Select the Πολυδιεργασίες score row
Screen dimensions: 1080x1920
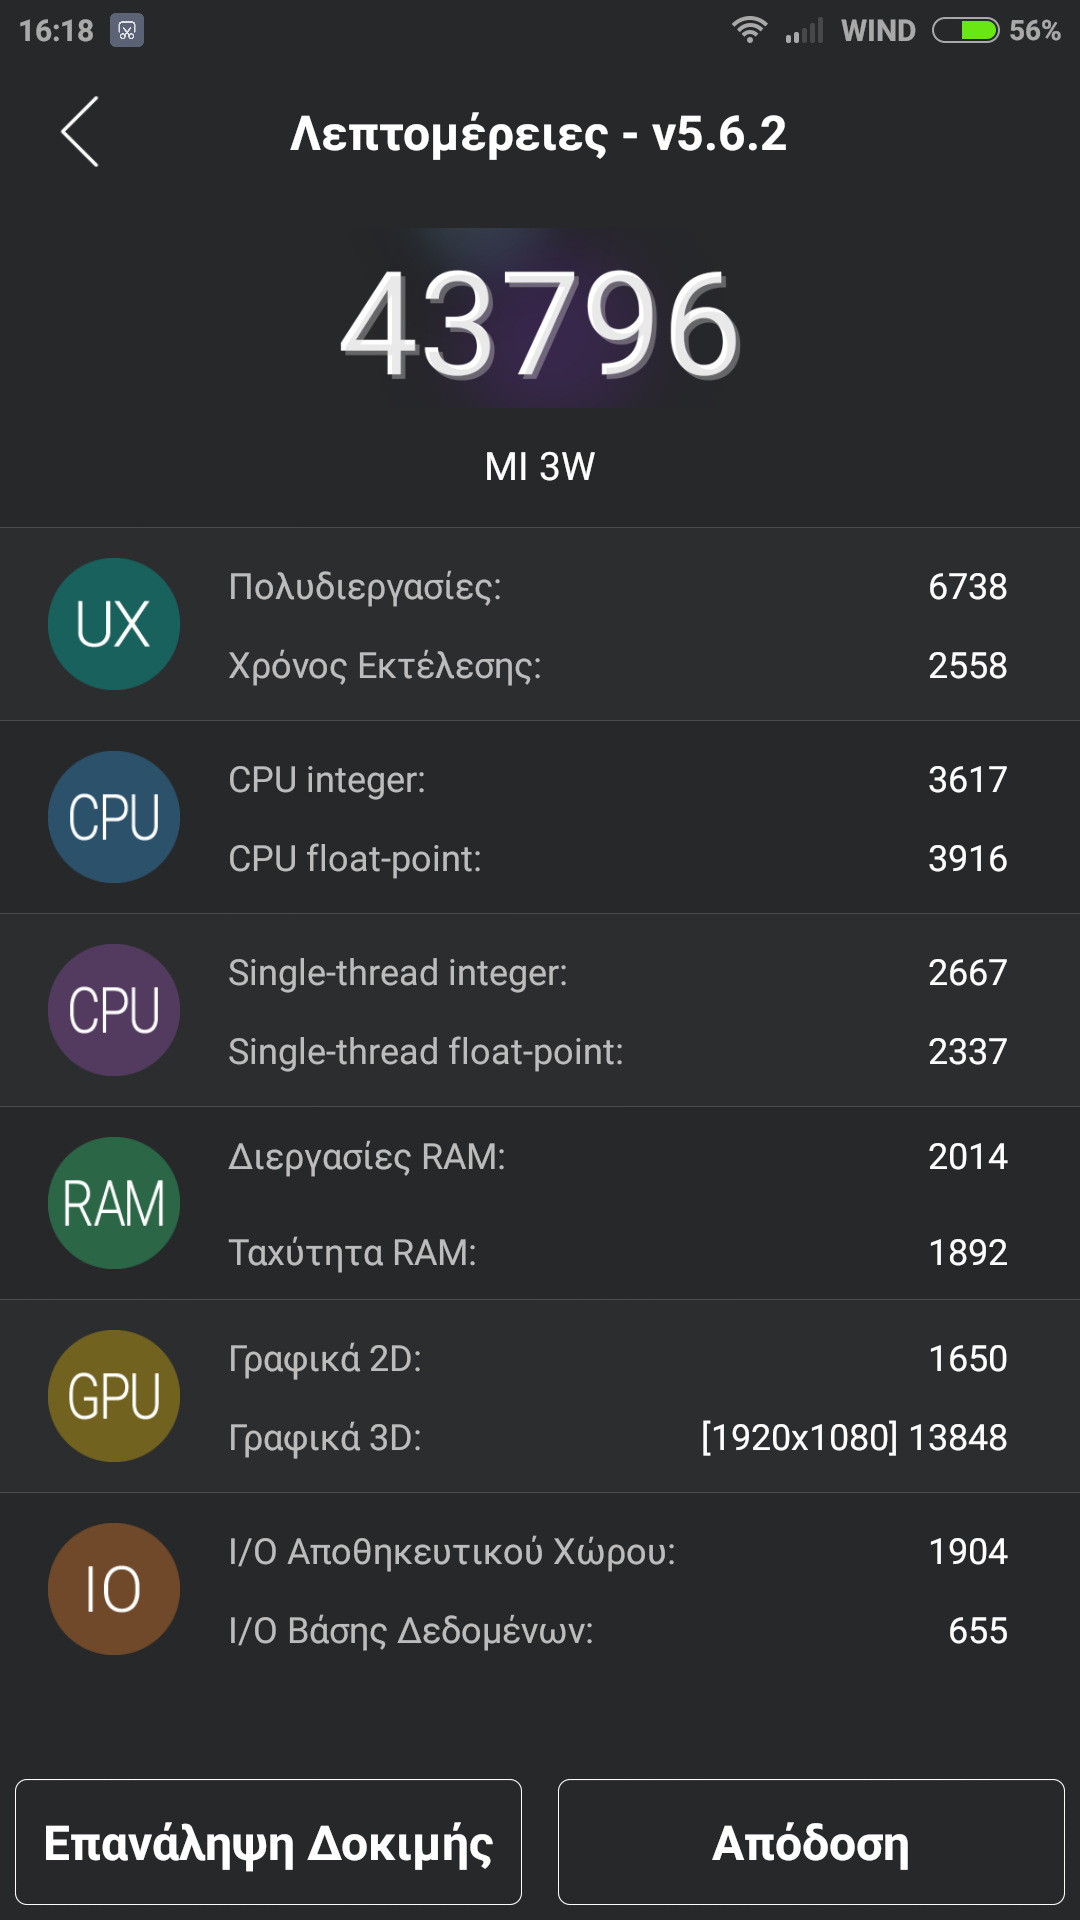[x=617, y=587]
